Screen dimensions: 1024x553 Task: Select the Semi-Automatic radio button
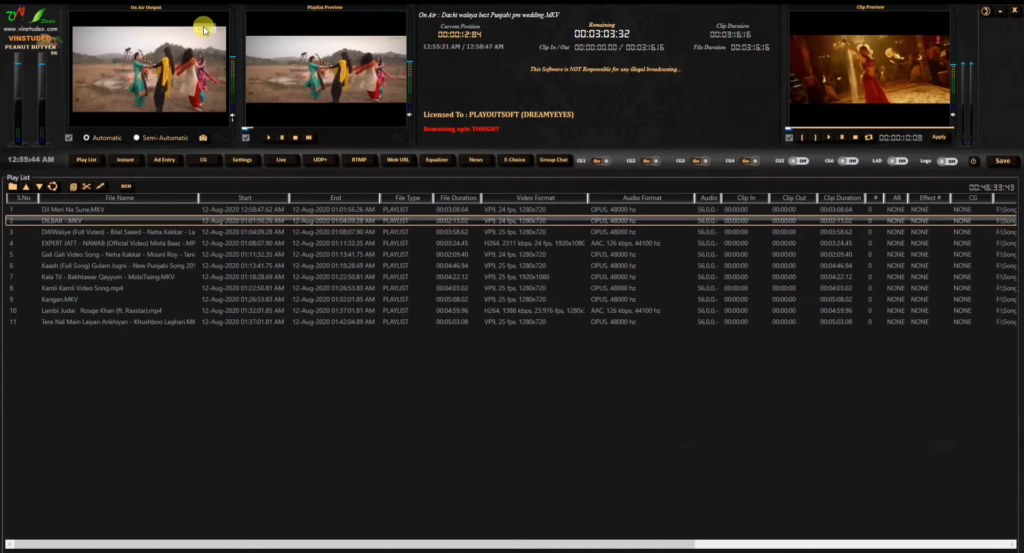137,137
